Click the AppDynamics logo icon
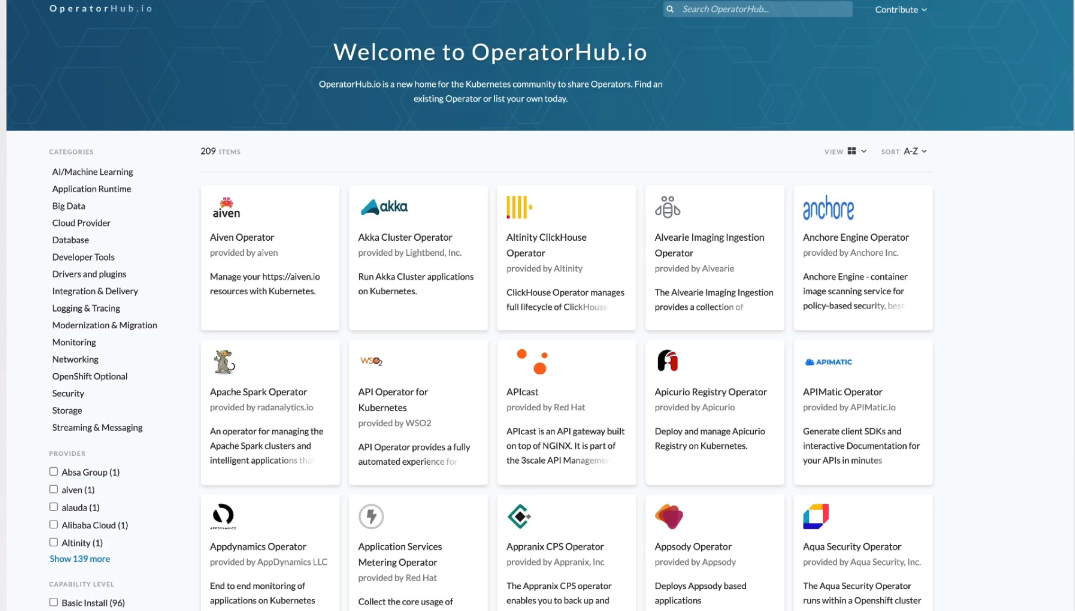1075x611 pixels. pos(223,516)
